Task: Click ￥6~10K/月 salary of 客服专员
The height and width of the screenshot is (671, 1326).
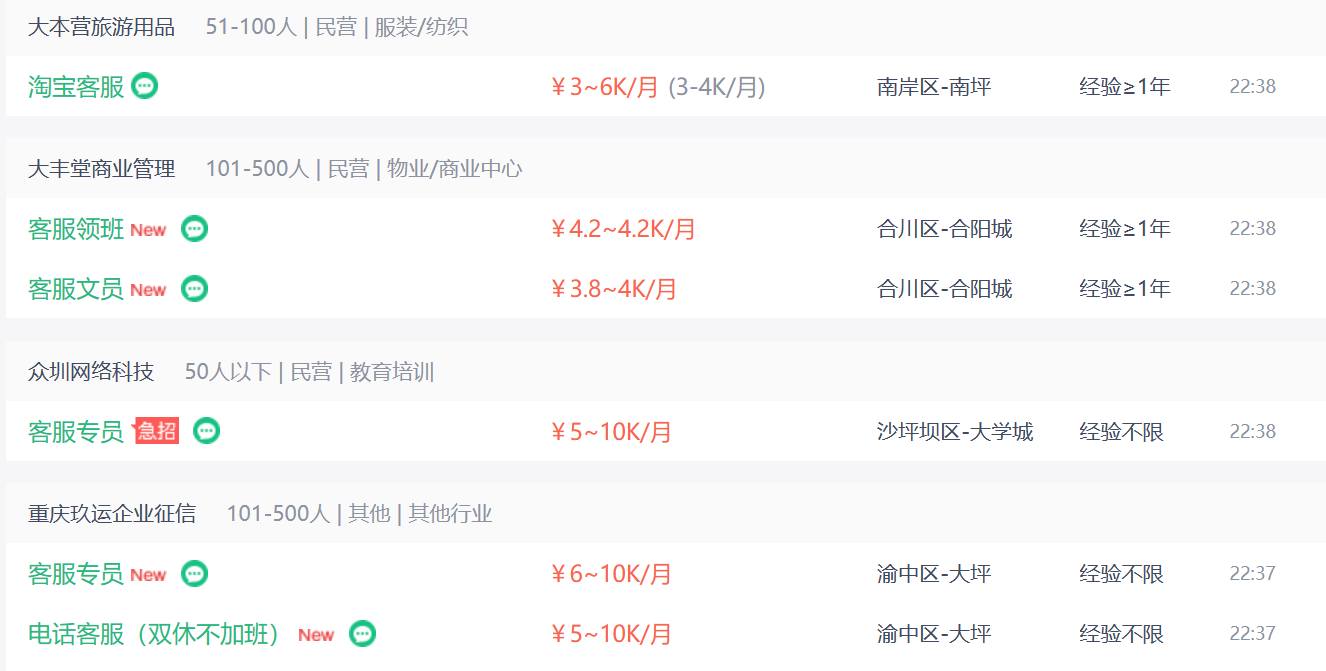Action: tap(611, 574)
